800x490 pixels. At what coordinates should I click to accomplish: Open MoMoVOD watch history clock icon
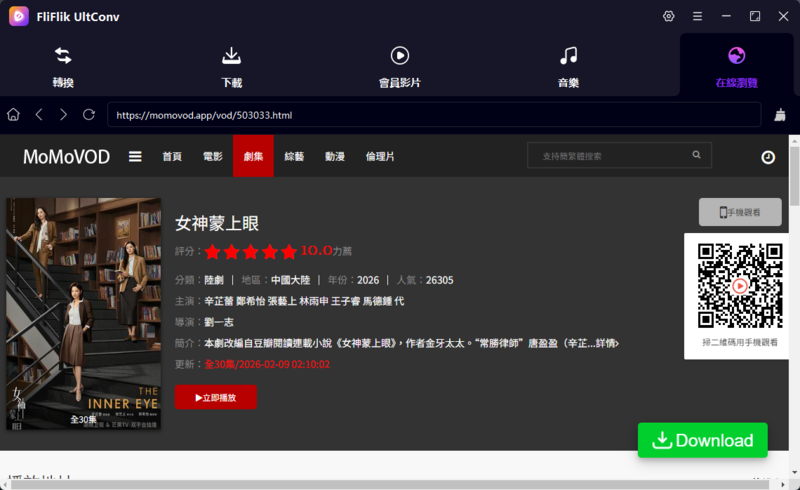767,157
